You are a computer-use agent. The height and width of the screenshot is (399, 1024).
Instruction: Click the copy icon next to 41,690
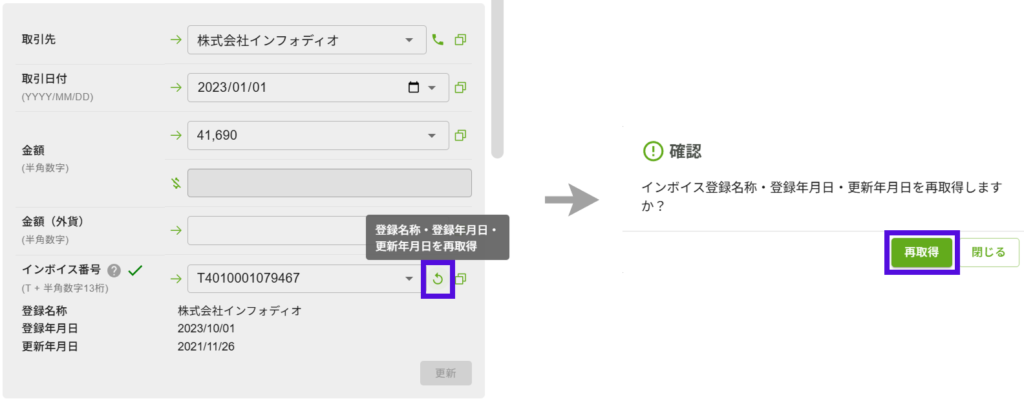[460, 135]
